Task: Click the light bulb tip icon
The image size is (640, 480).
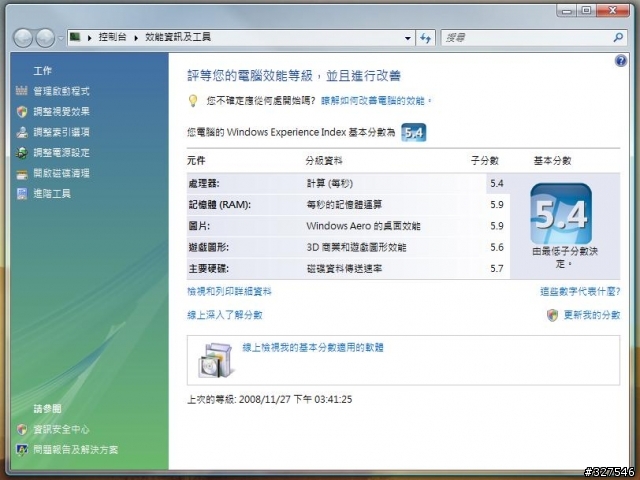Action: [193, 100]
